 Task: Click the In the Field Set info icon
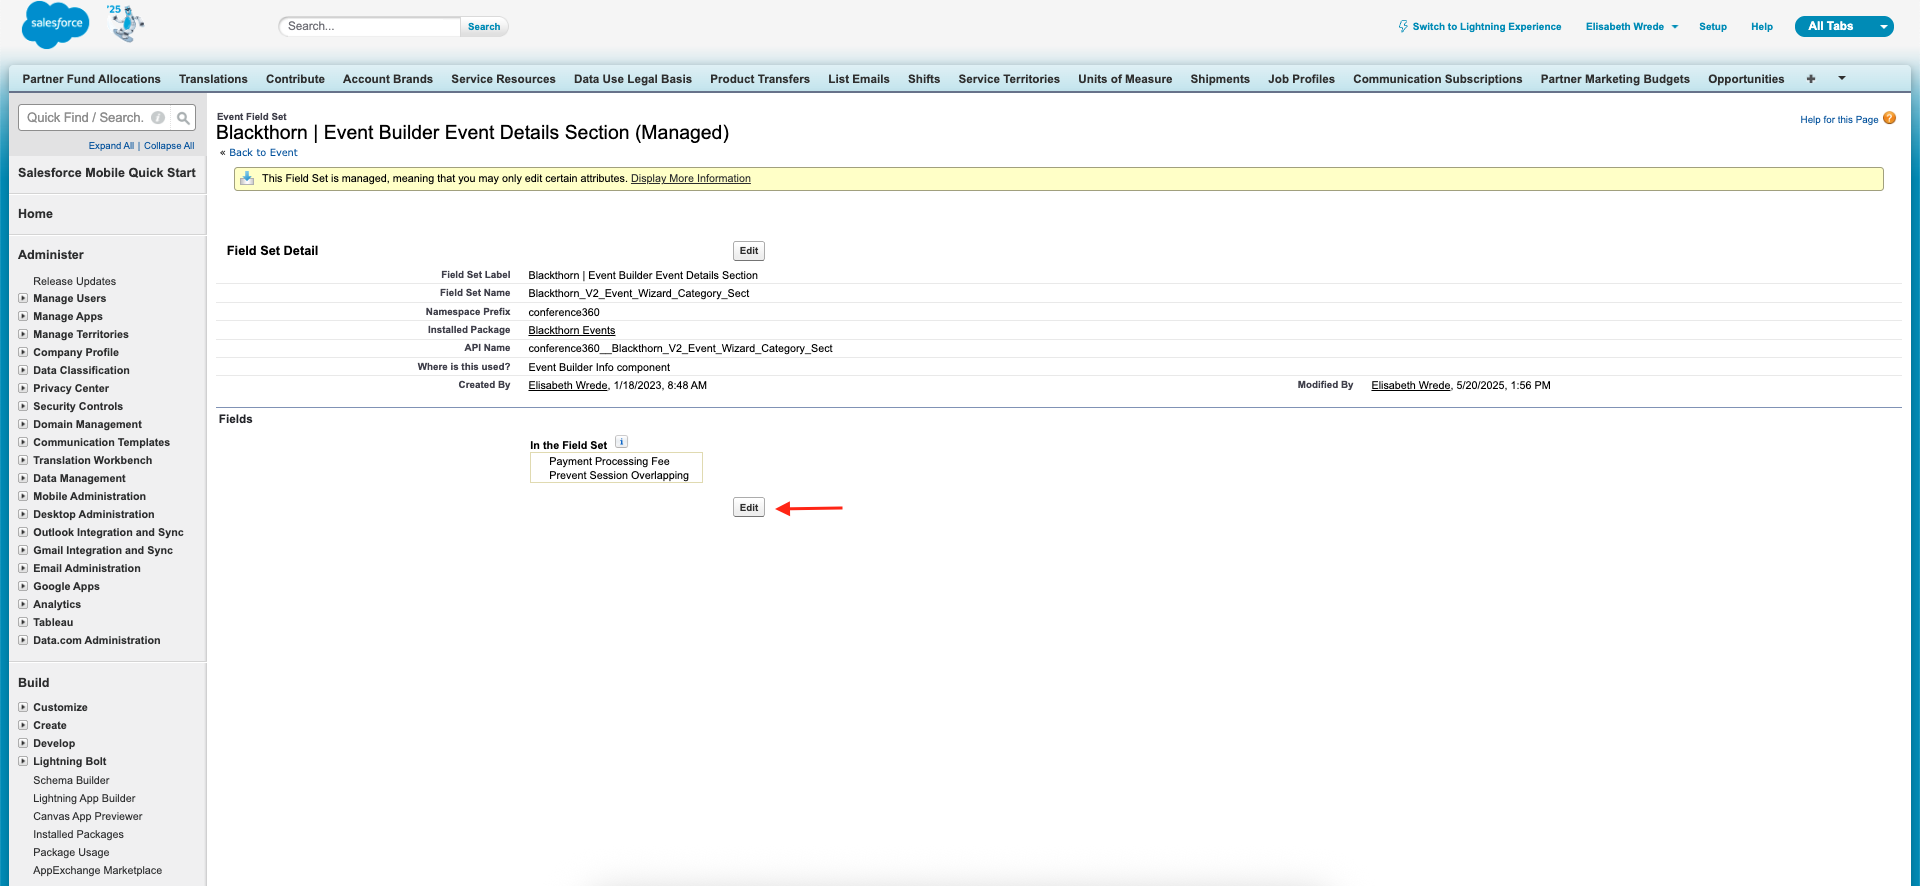621,442
